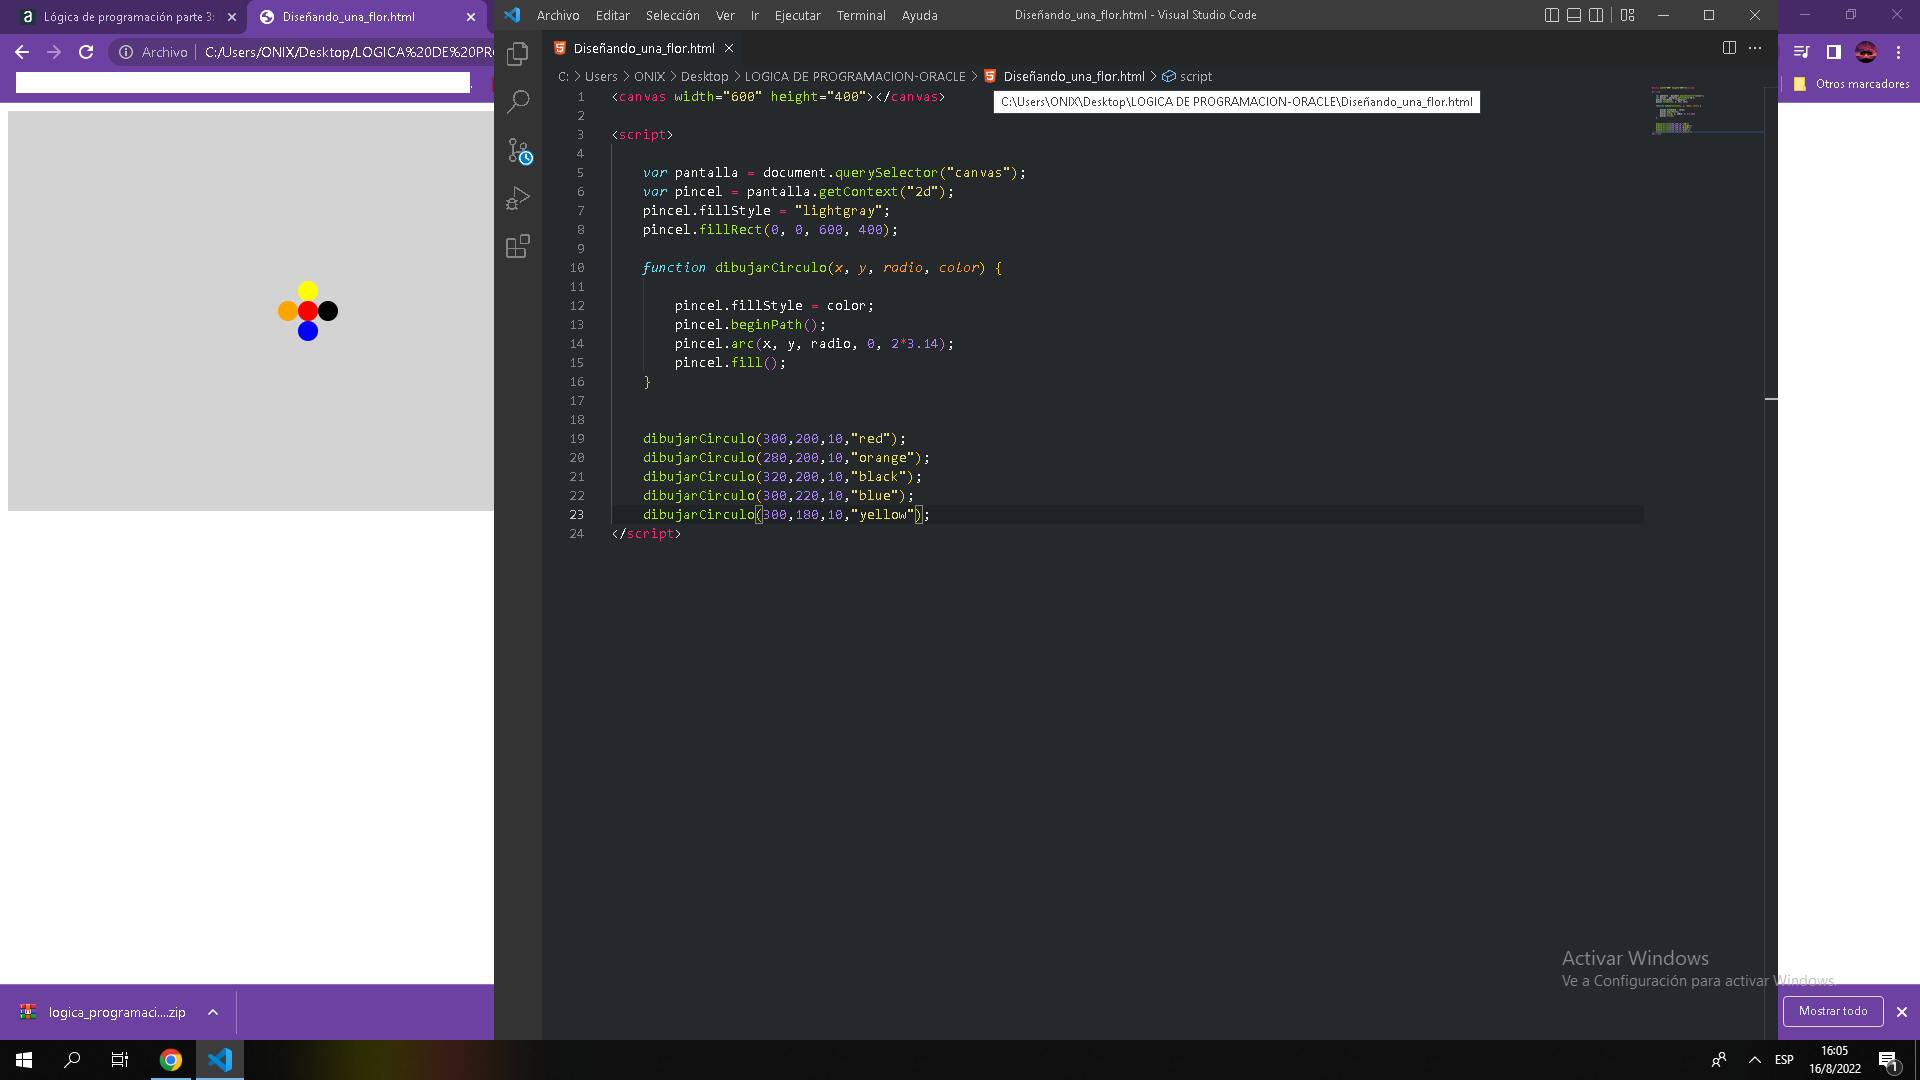Open Windows taskbar search
The image size is (1920, 1080).
[x=72, y=1060]
